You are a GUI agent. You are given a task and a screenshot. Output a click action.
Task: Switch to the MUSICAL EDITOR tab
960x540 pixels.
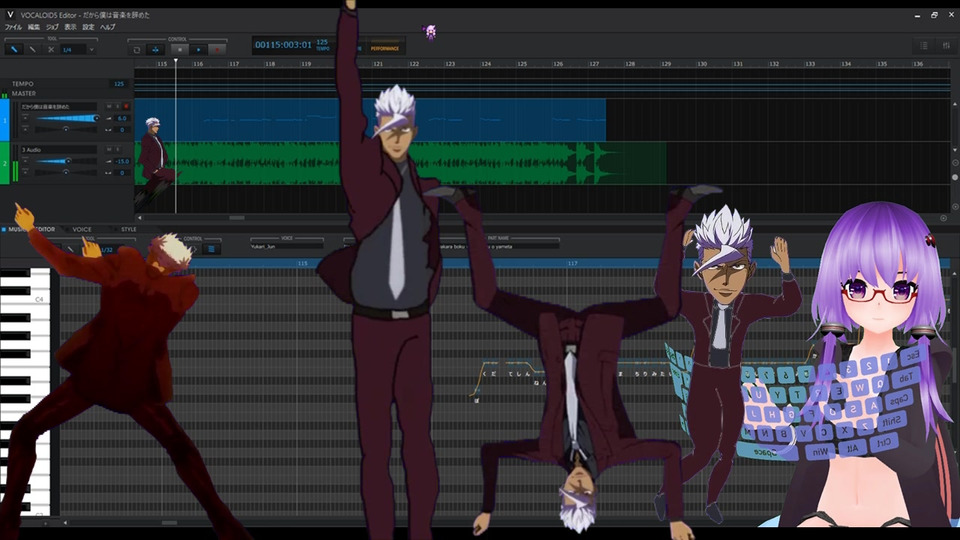pos(31,230)
